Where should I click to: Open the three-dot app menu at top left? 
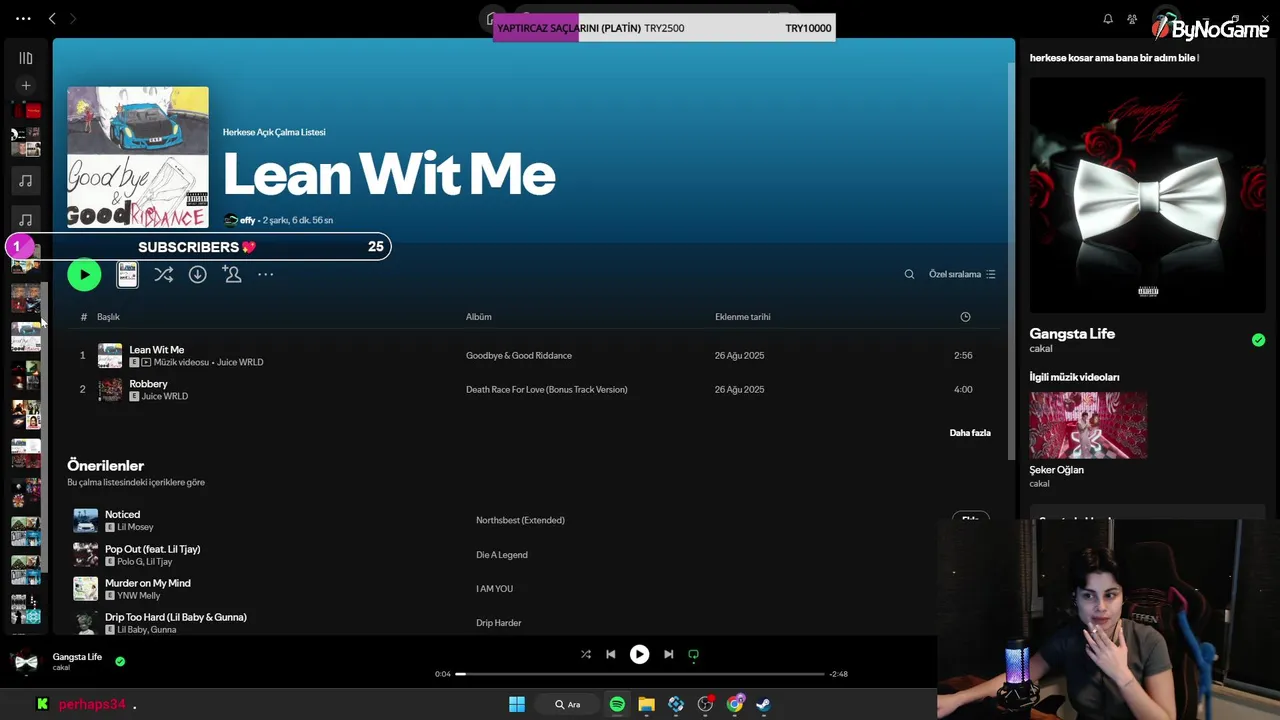point(23,18)
